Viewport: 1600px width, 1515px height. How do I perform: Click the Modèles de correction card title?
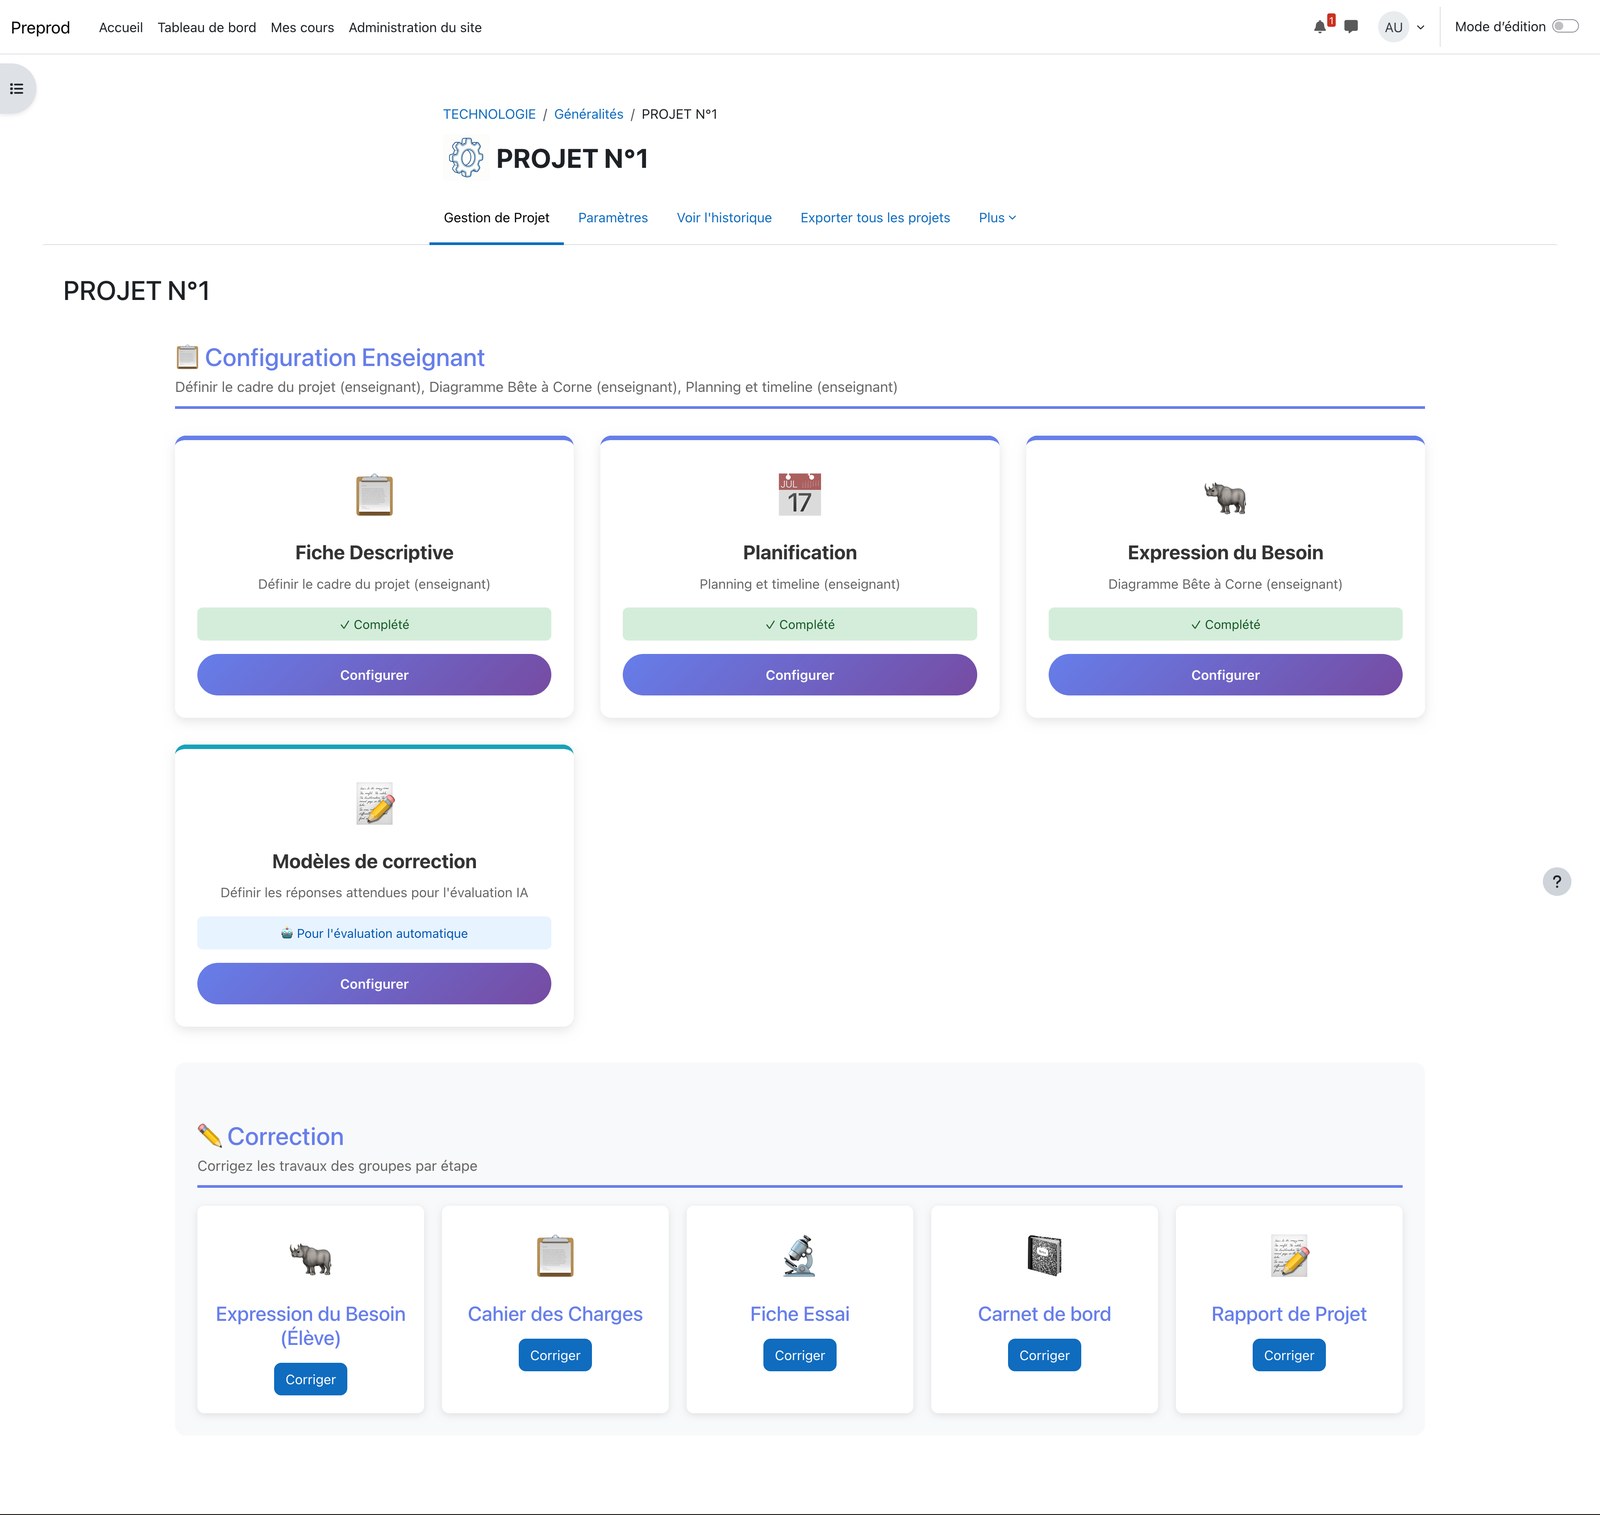coord(374,862)
